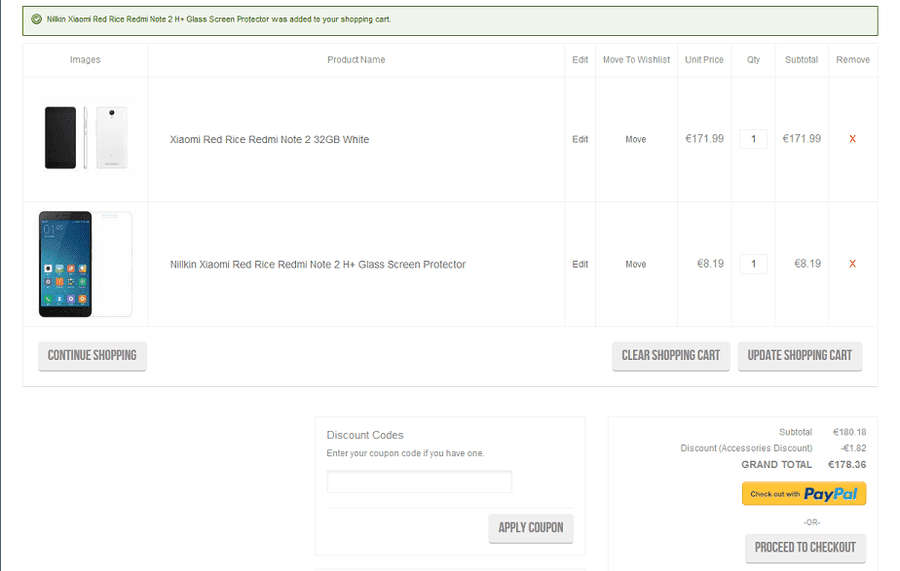This screenshot has width=900, height=571.
Task: Open Xiaomi Red Rice Redmi Note 2 32GB White product
Action: (269, 139)
